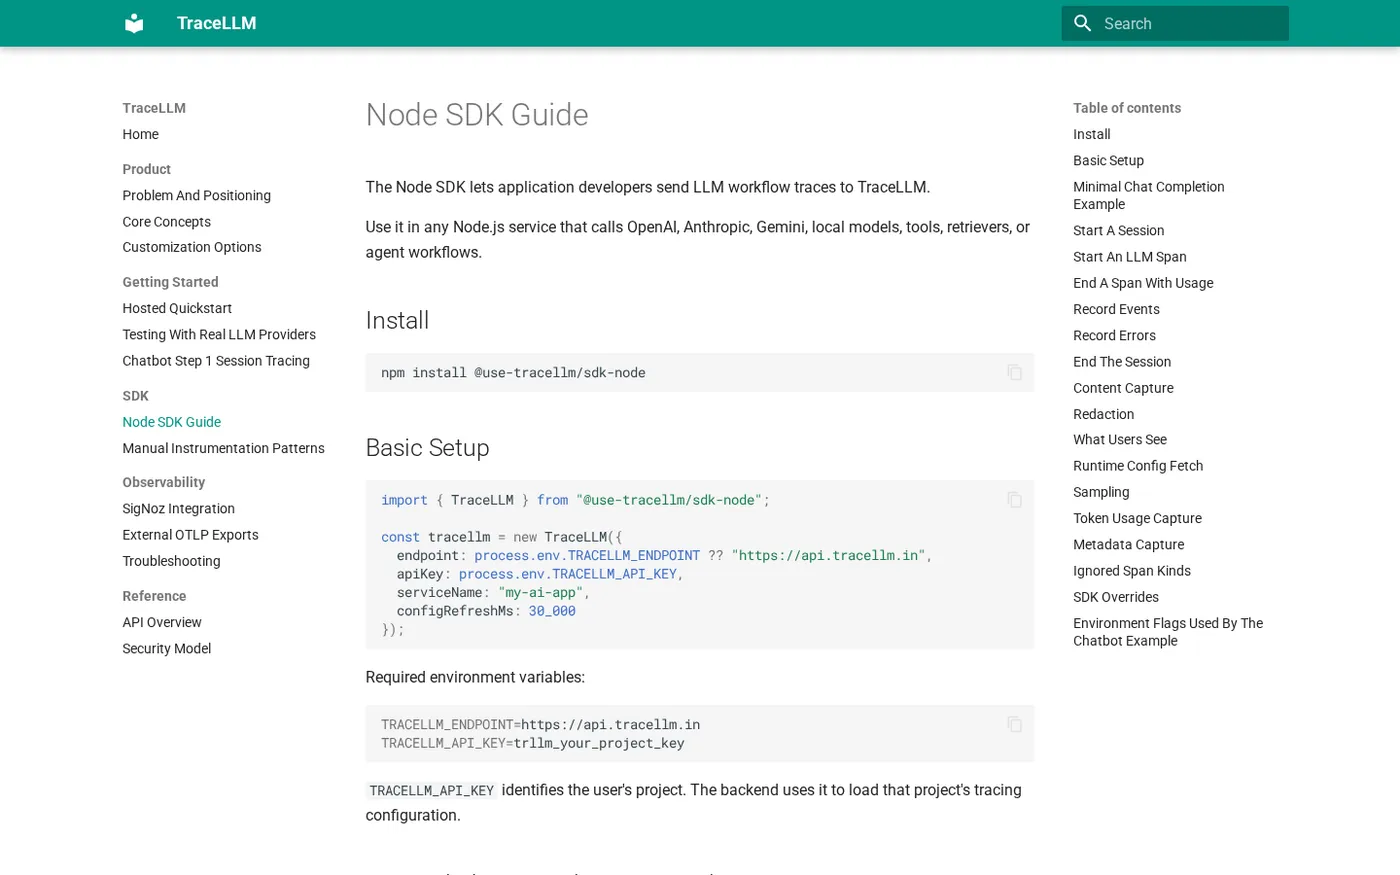
Task: Jump to Token Usage Capture section
Action: [1137, 518]
